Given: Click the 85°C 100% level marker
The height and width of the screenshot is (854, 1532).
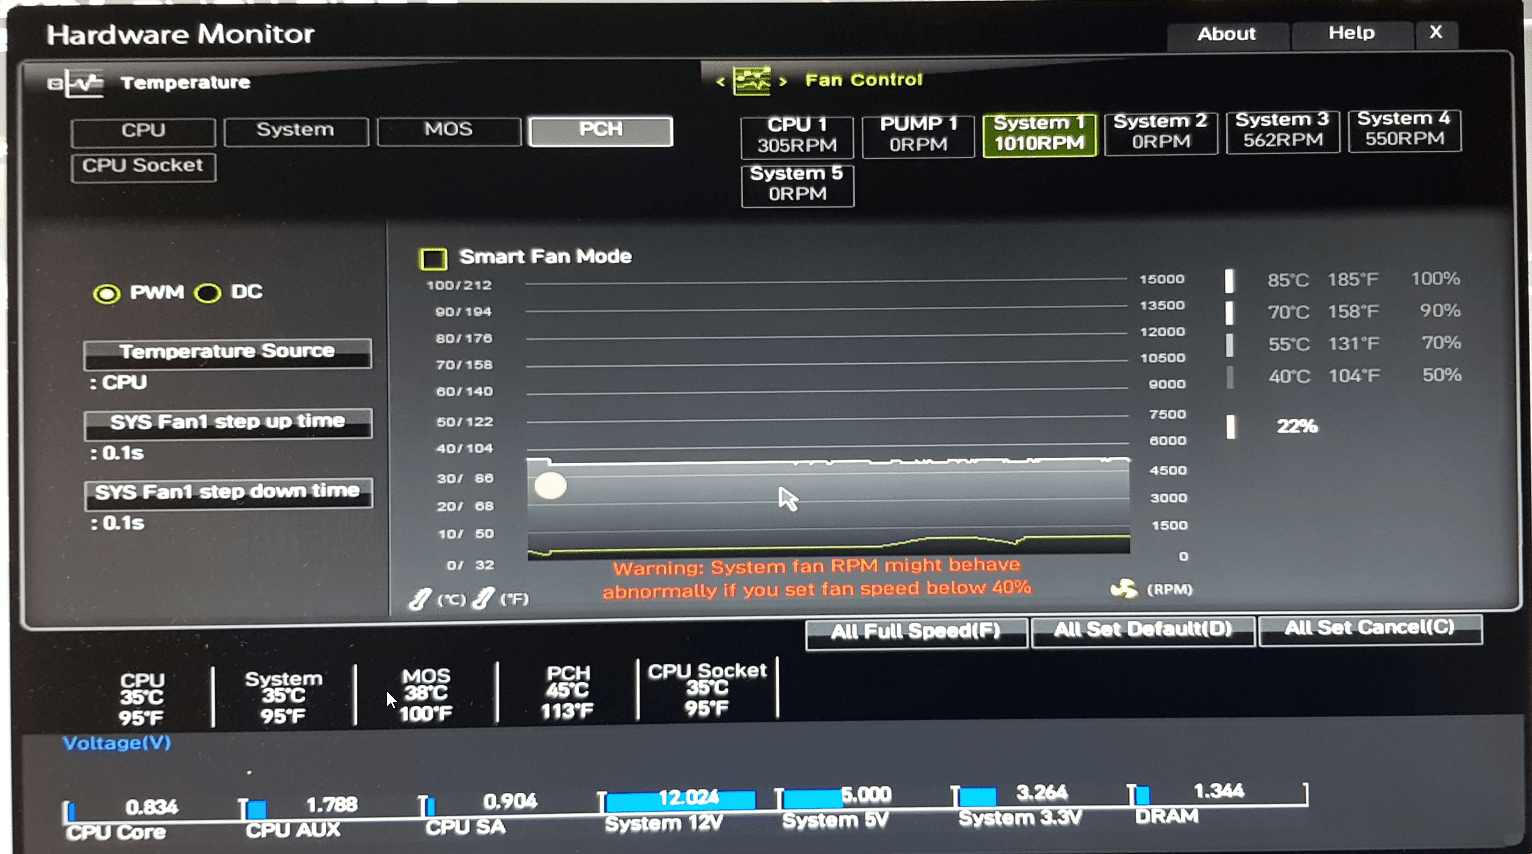Looking at the screenshot, I should click(1229, 281).
